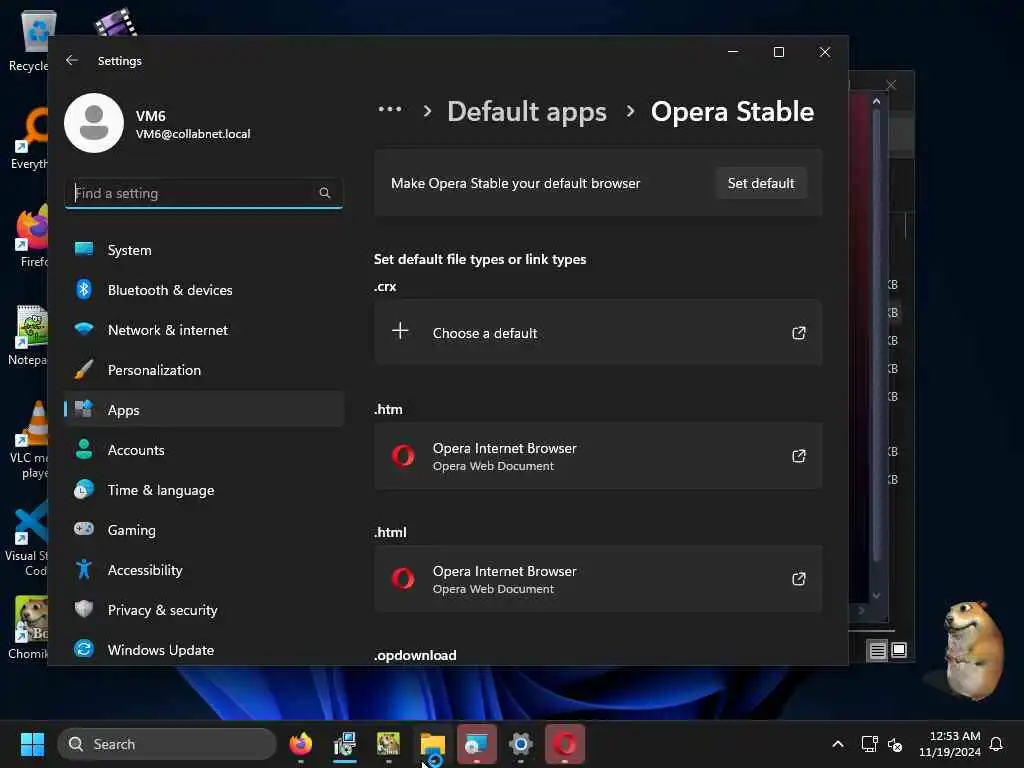
Task: Open taskbar animal-picture app icon
Action: (389, 744)
